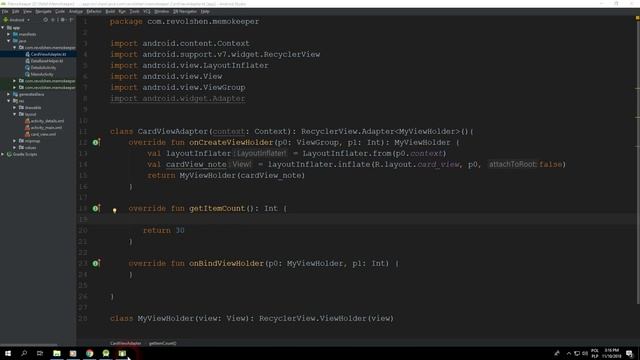Collapse the java folder

(9, 41)
